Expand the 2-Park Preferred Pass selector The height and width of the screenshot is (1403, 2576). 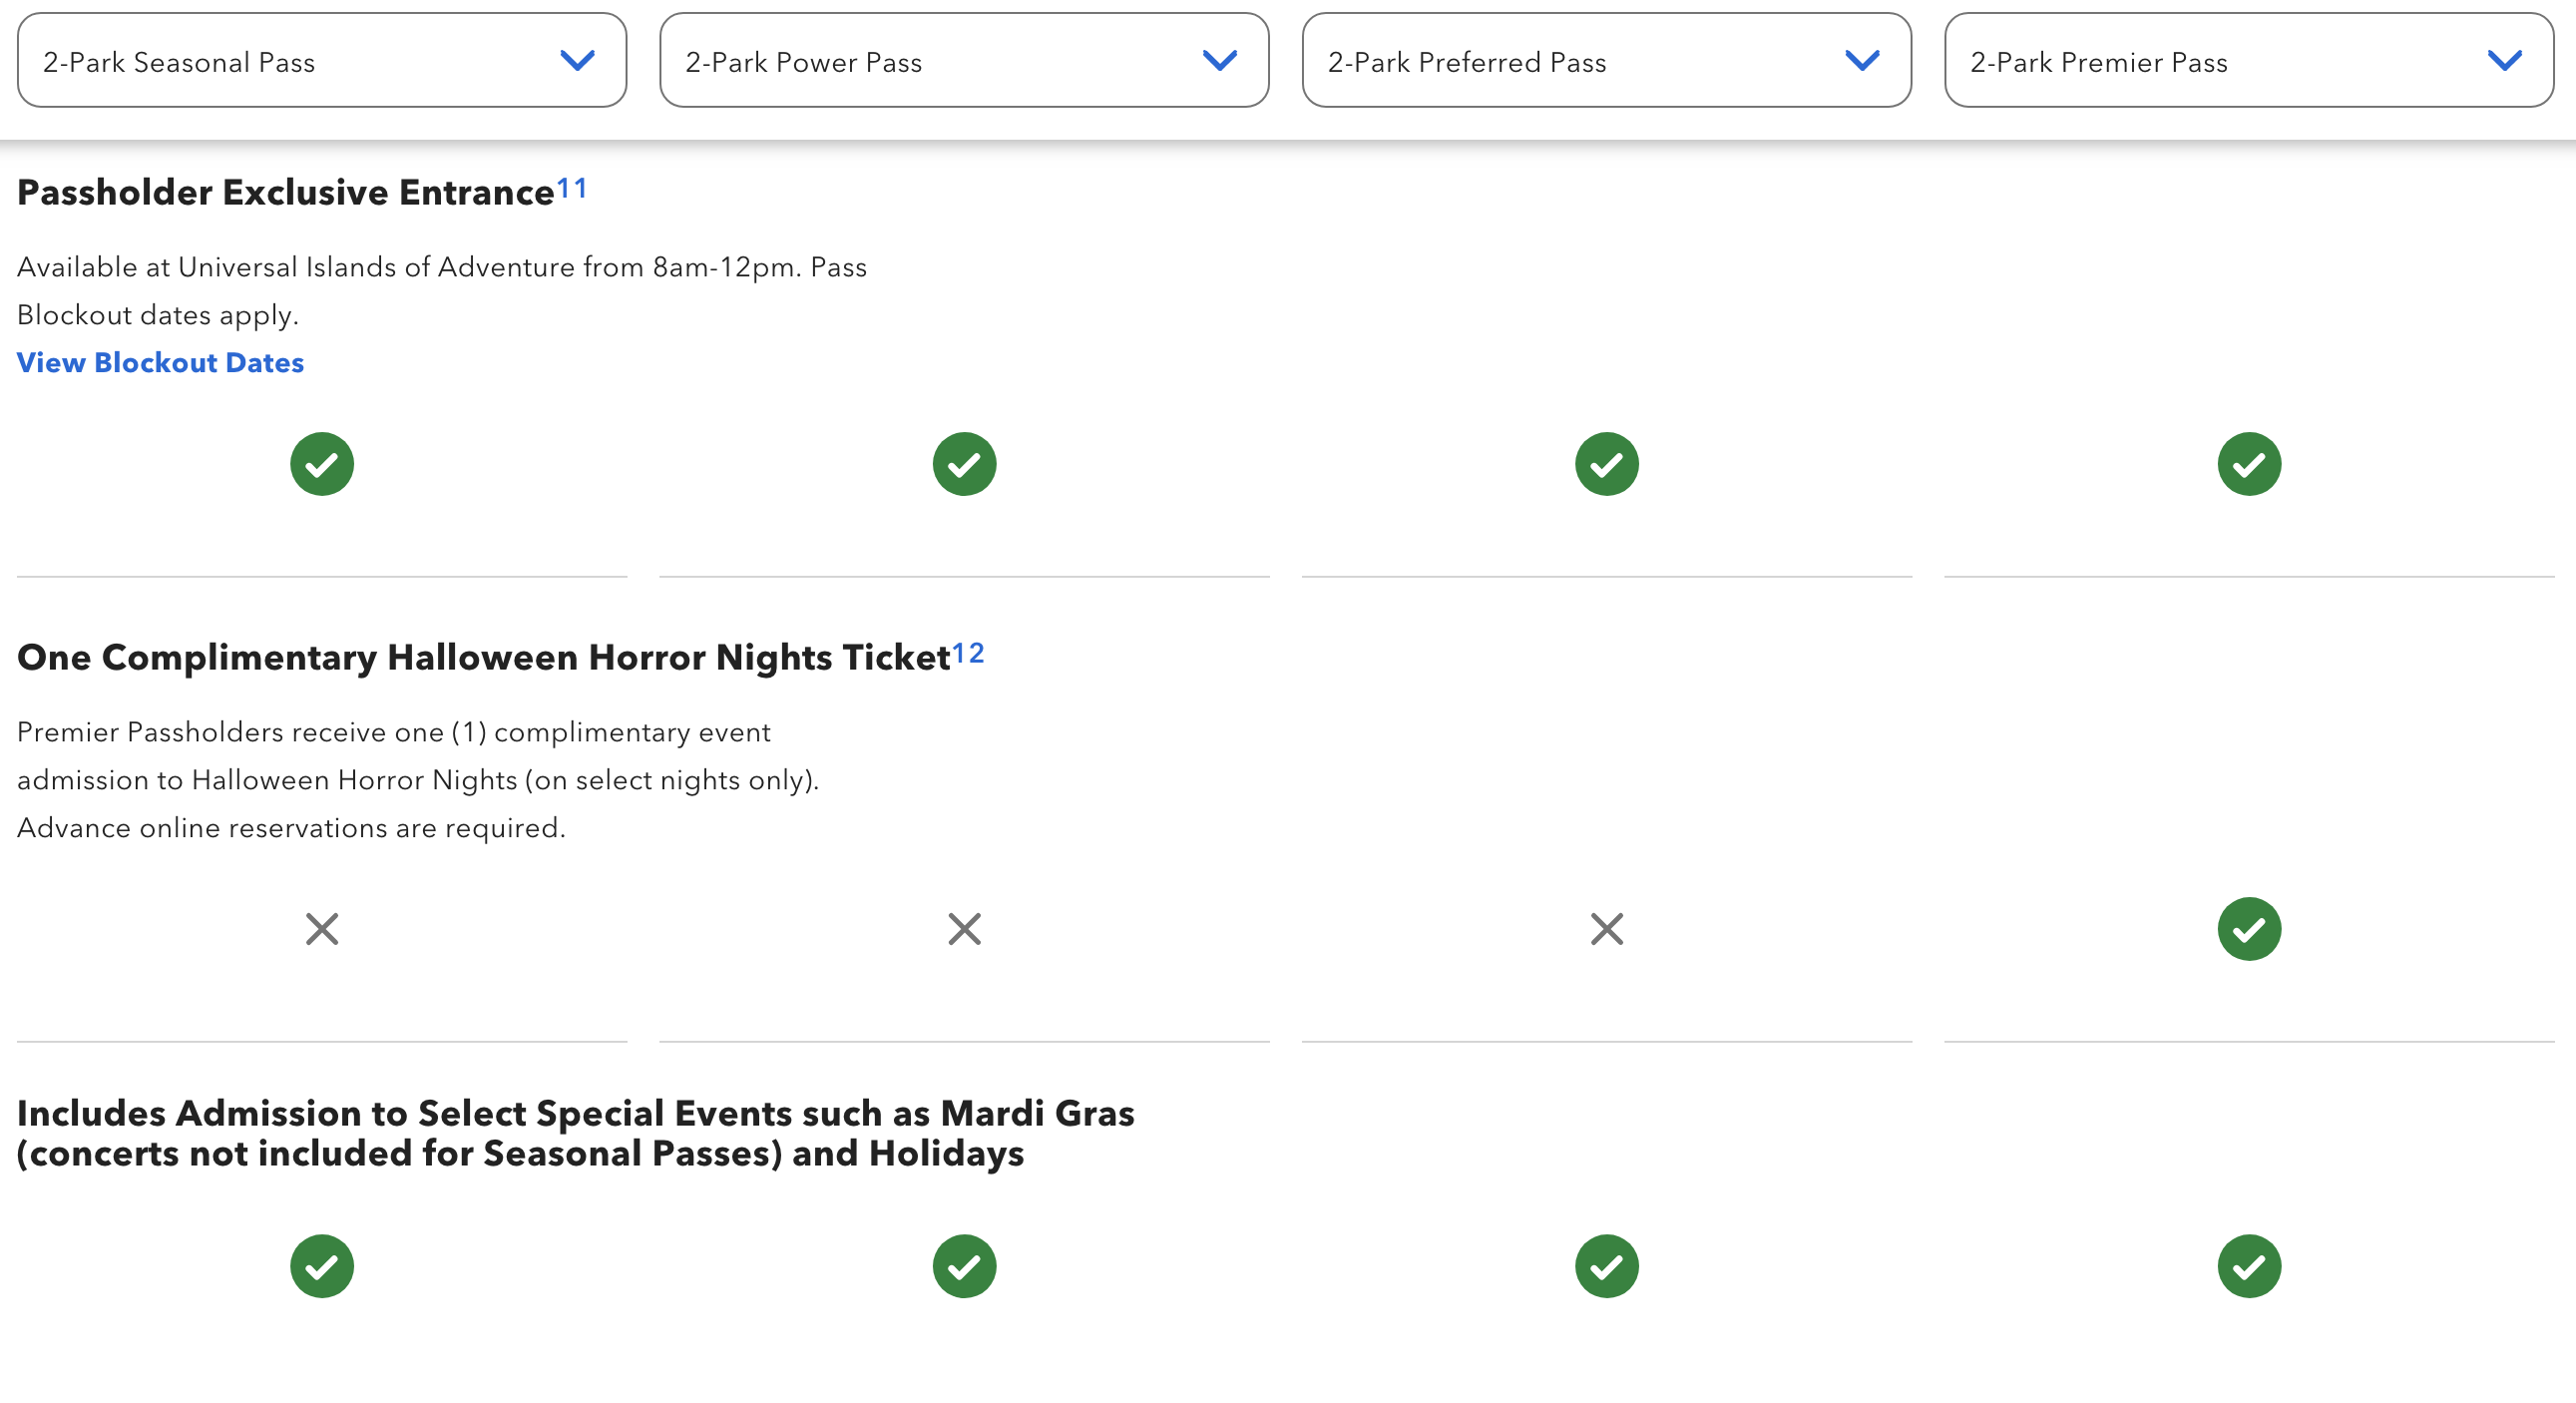[x=1606, y=61]
